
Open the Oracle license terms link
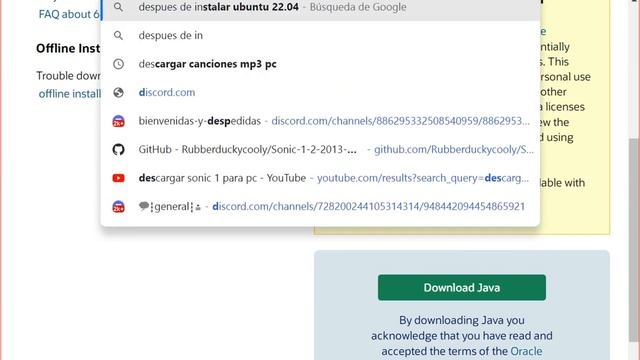[526, 351]
